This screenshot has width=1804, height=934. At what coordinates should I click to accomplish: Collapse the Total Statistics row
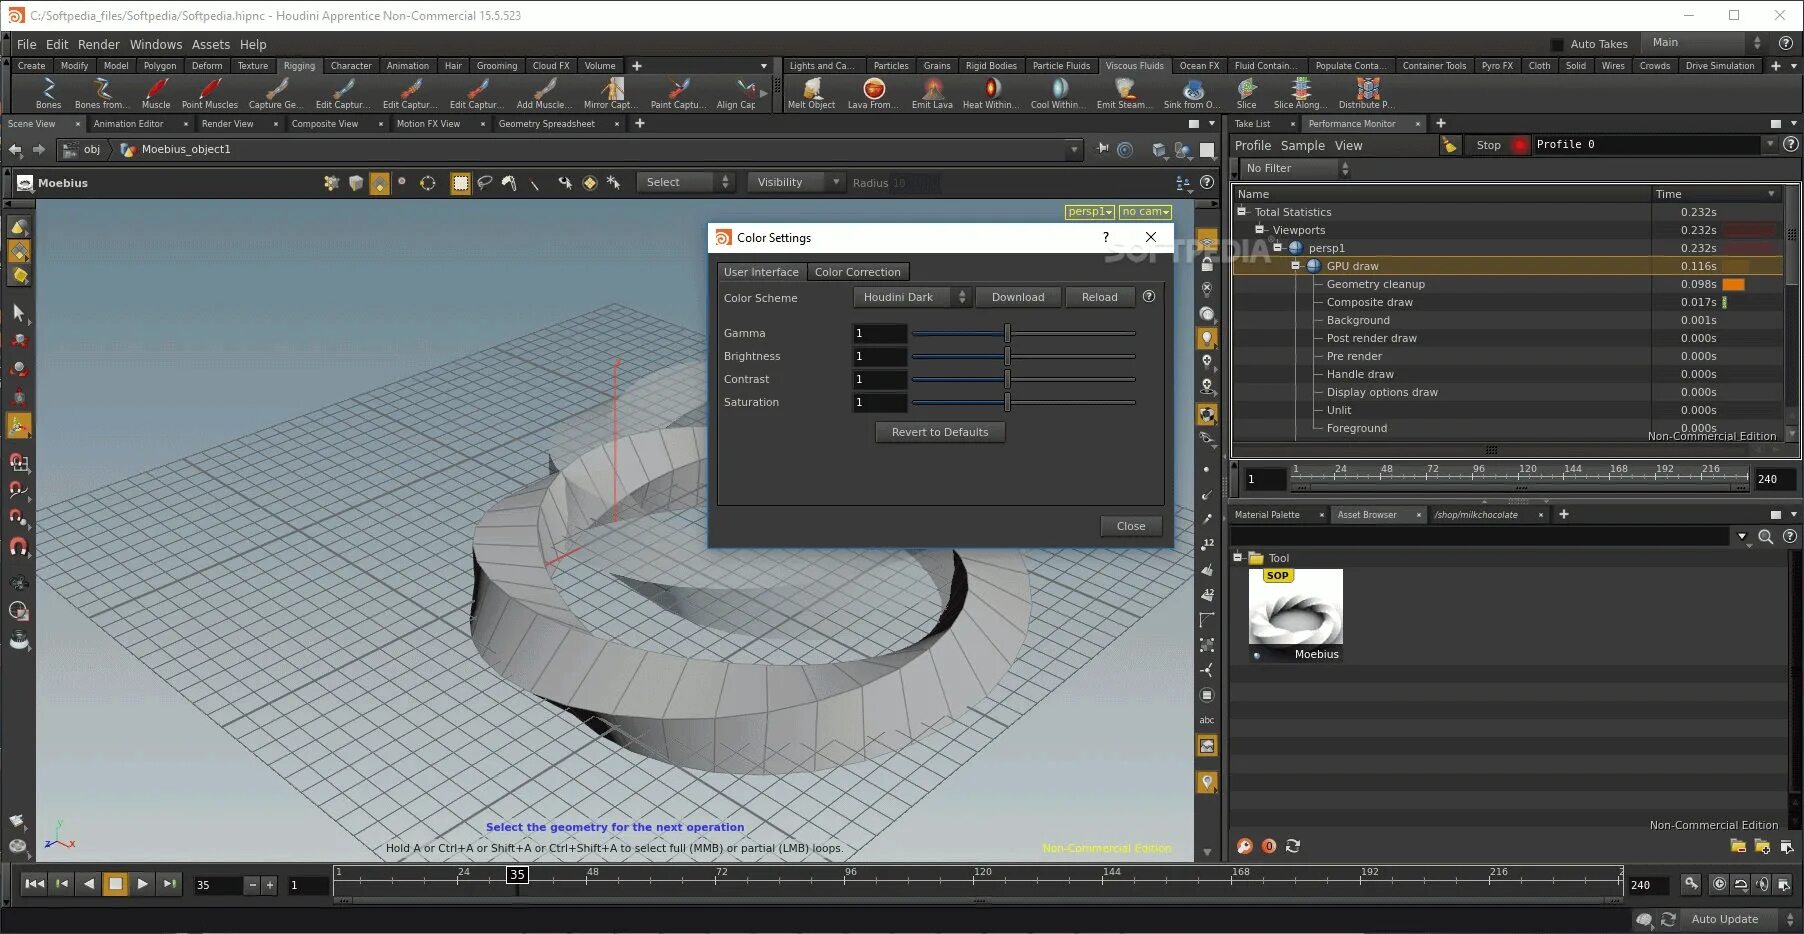point(1242,212)
